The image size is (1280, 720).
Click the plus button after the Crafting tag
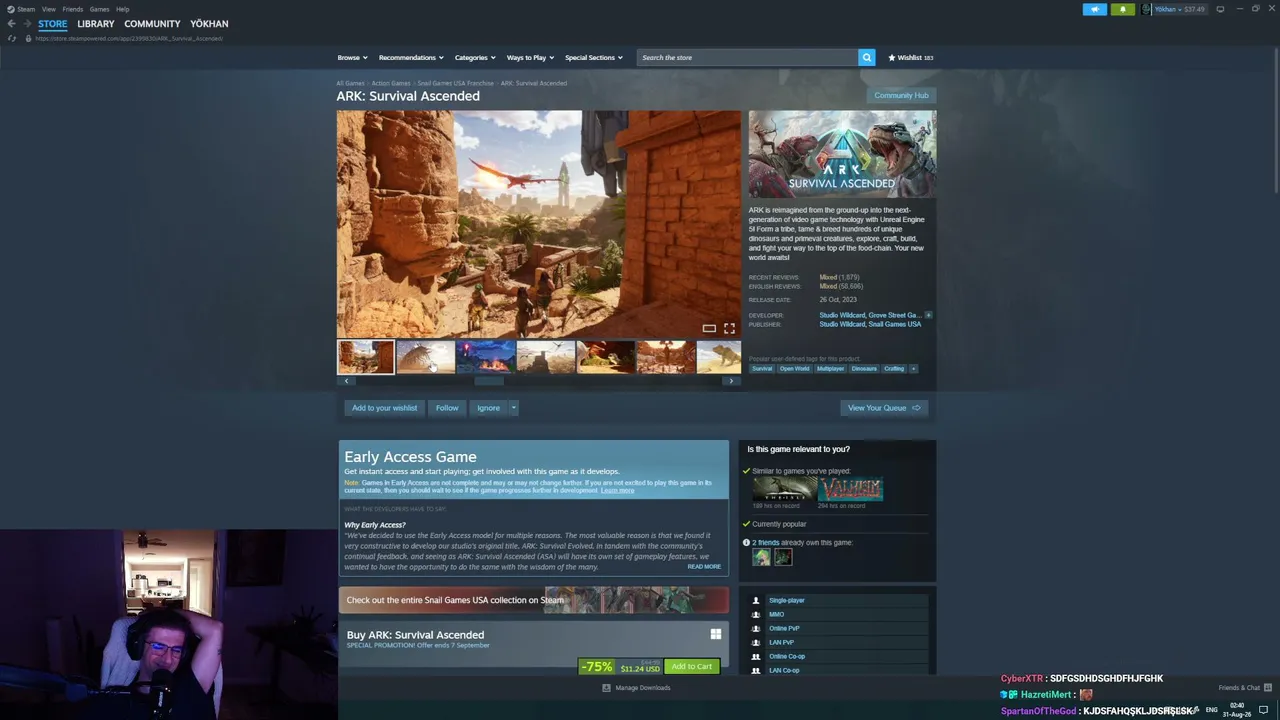(x=913, y=369)
